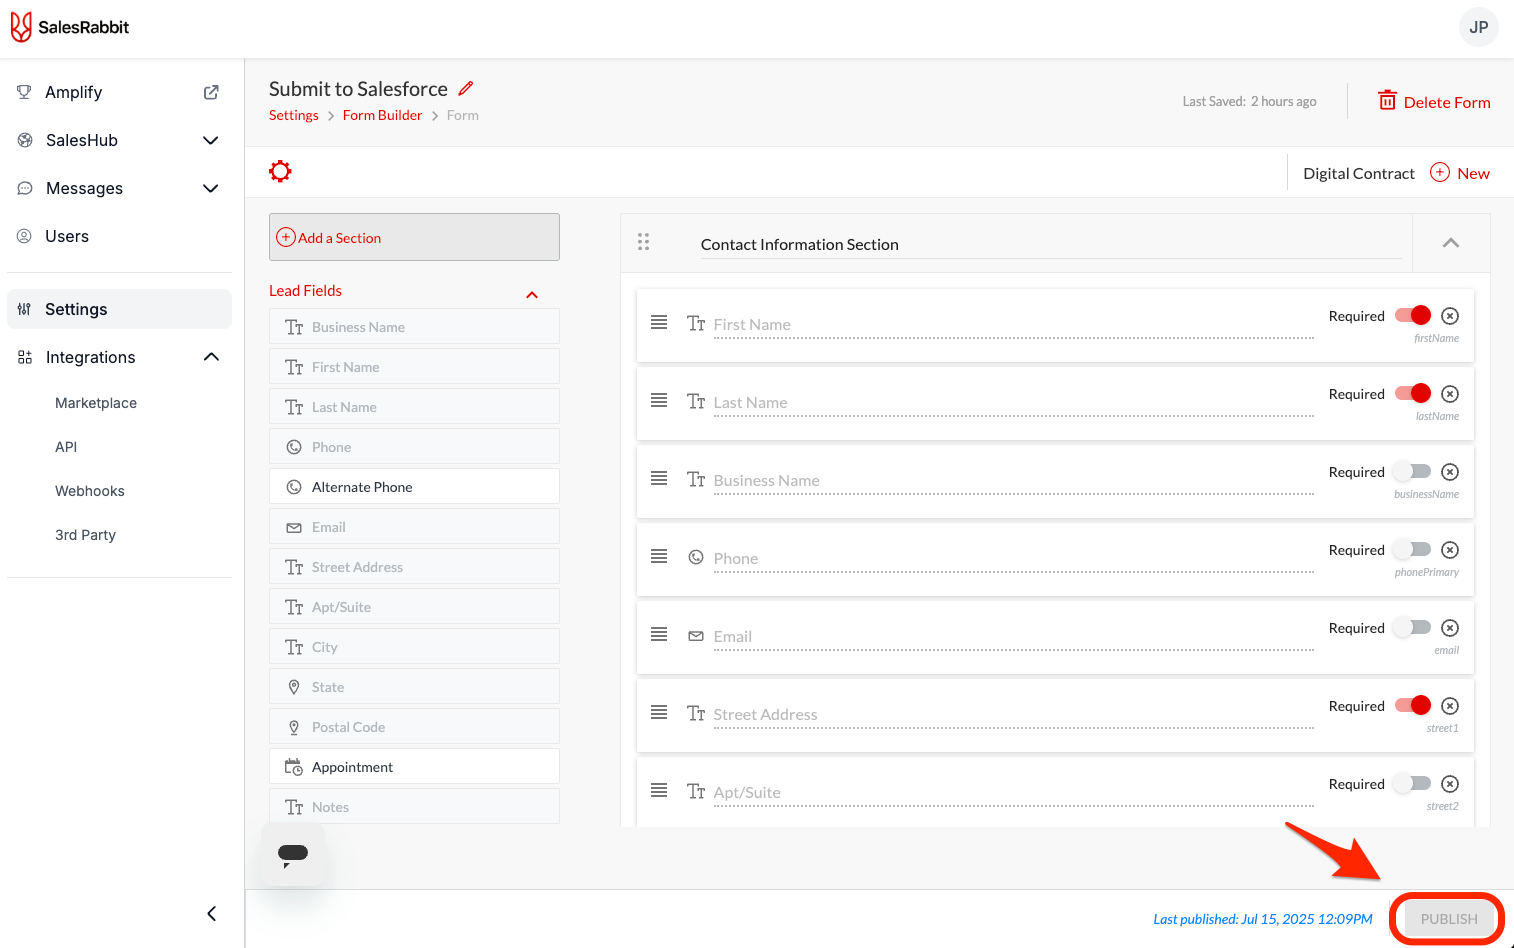
Task: Remove the Last Name field from the form
Action: pyautogui.click(x=1450, y=394)
